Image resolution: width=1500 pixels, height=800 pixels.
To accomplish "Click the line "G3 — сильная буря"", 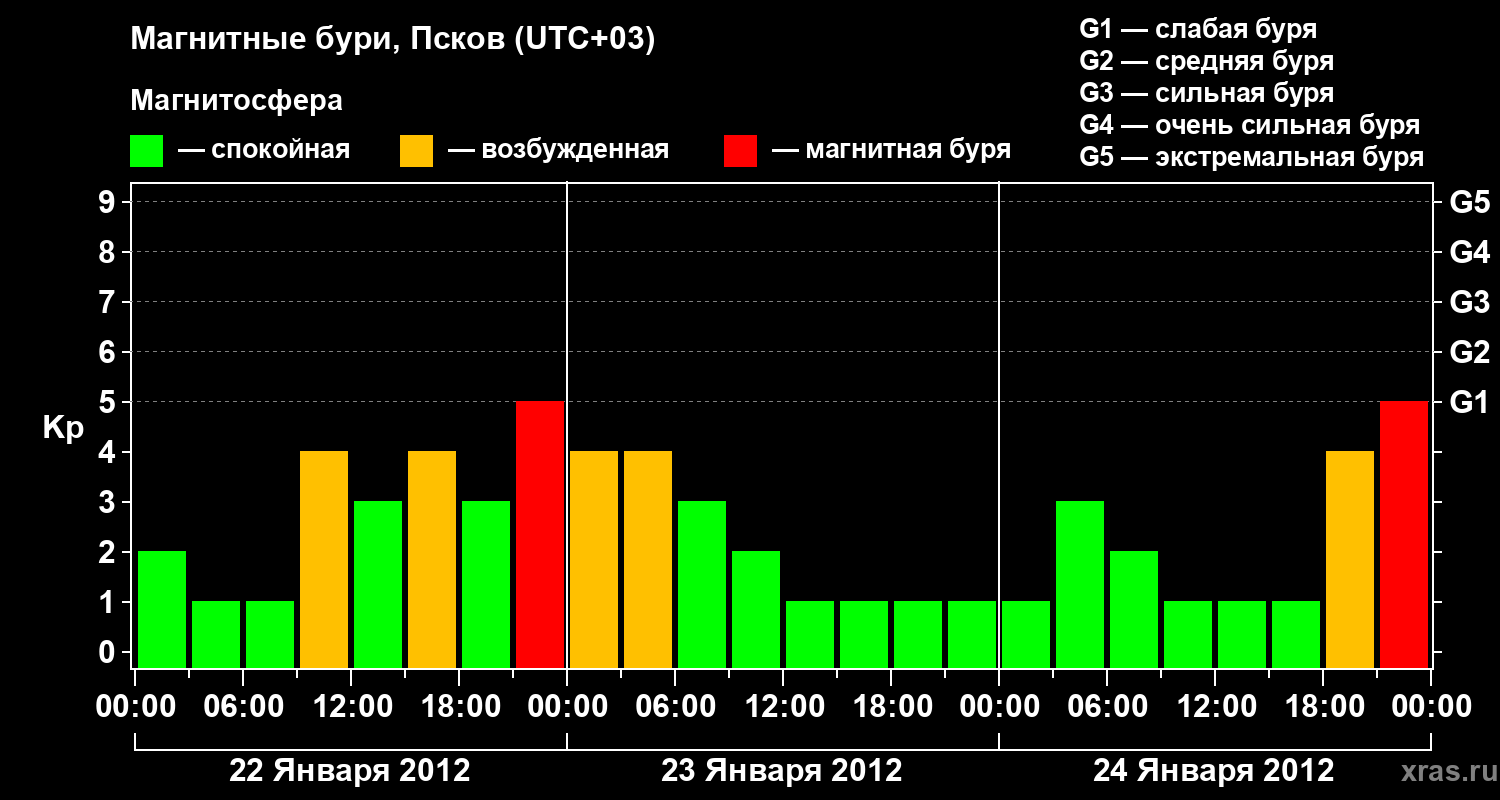I will [x=1206, y=93].
